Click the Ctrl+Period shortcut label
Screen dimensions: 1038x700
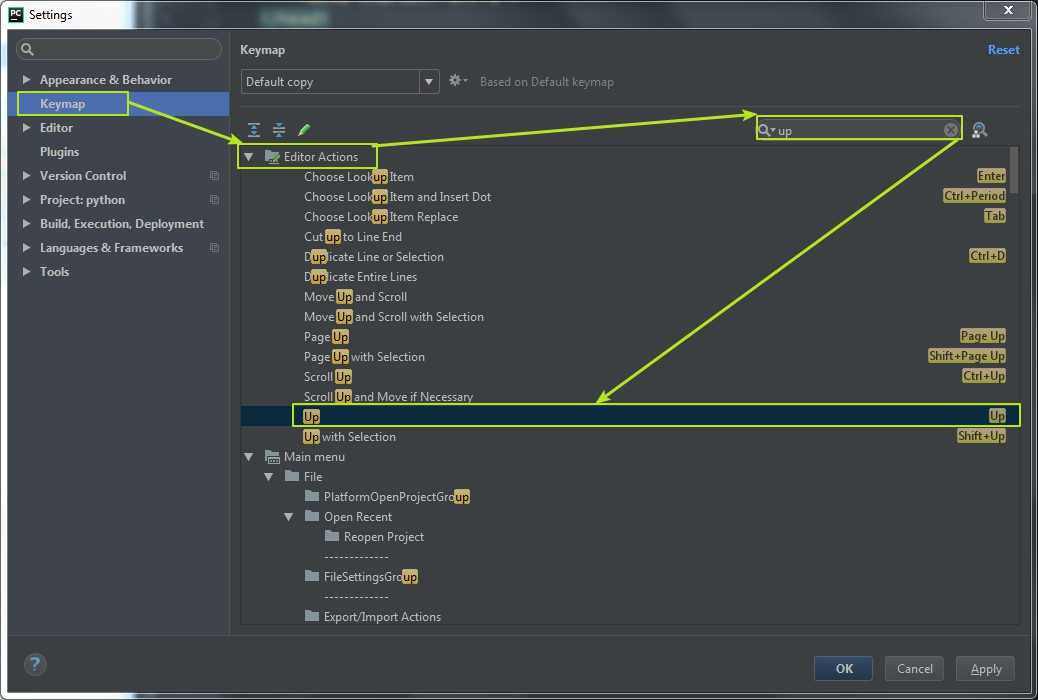974,195
